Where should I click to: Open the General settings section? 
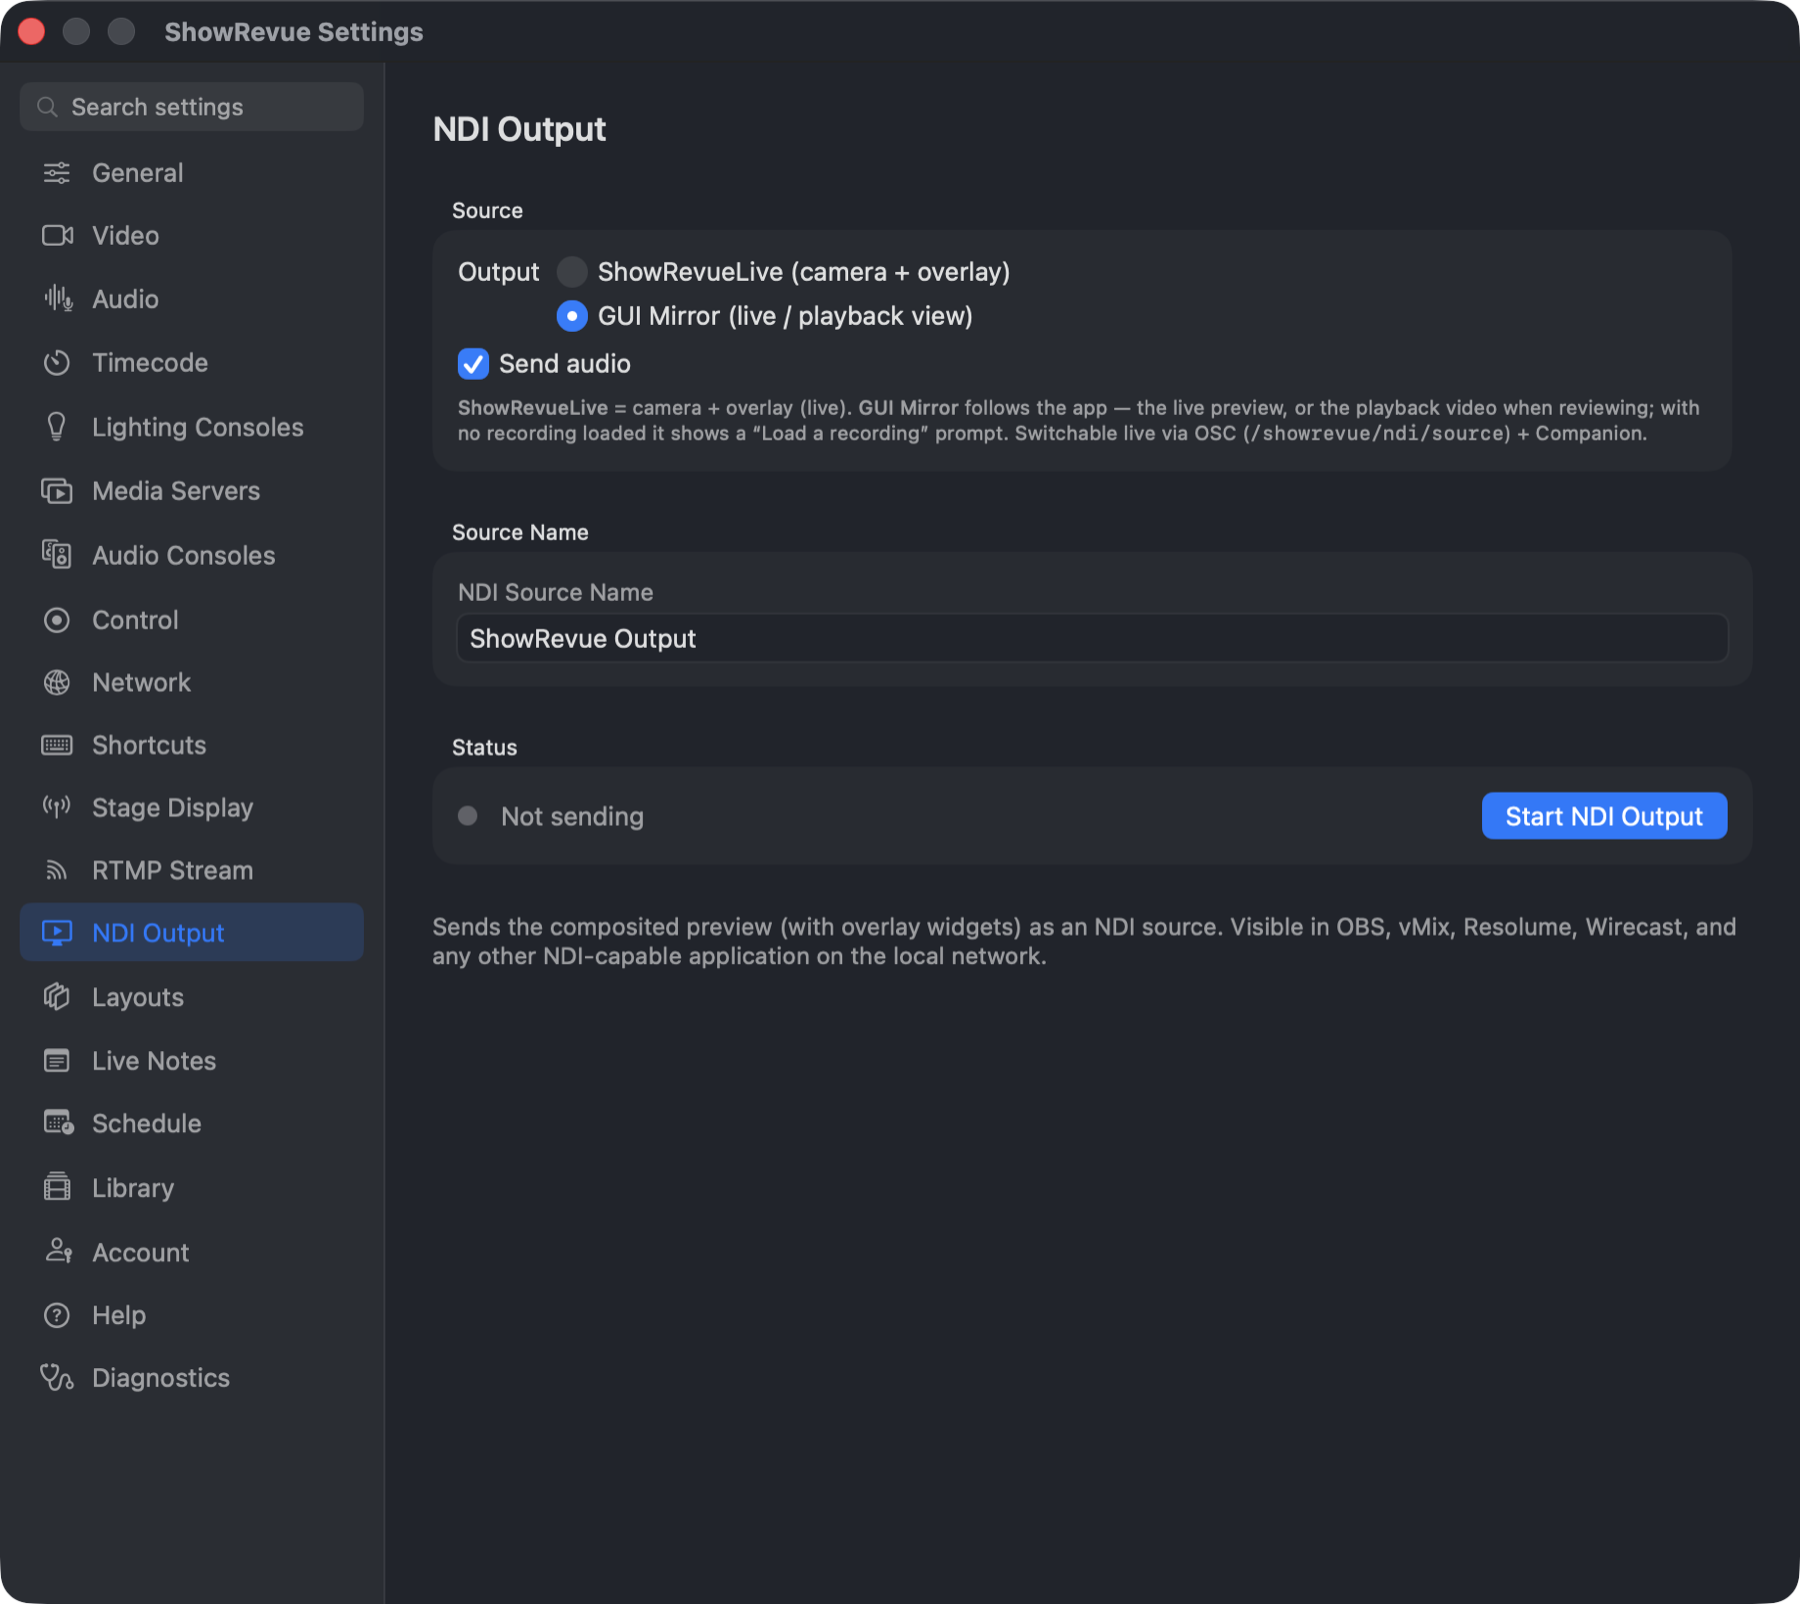[x=192, y=173]
